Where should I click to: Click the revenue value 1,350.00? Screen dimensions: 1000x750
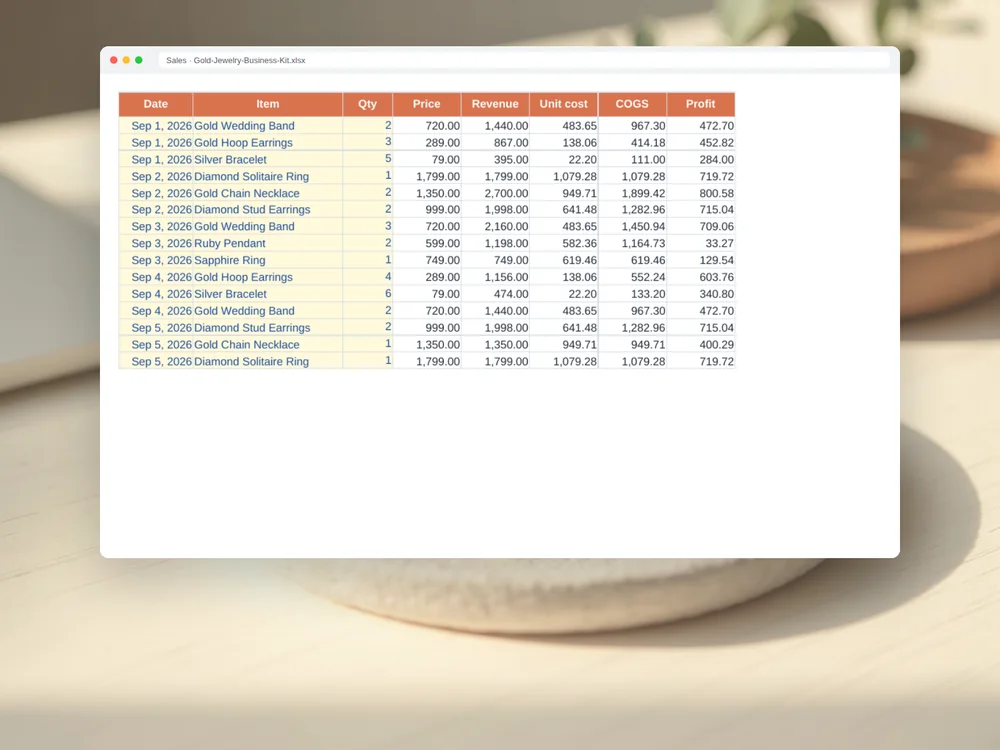[x=506, y=344]
